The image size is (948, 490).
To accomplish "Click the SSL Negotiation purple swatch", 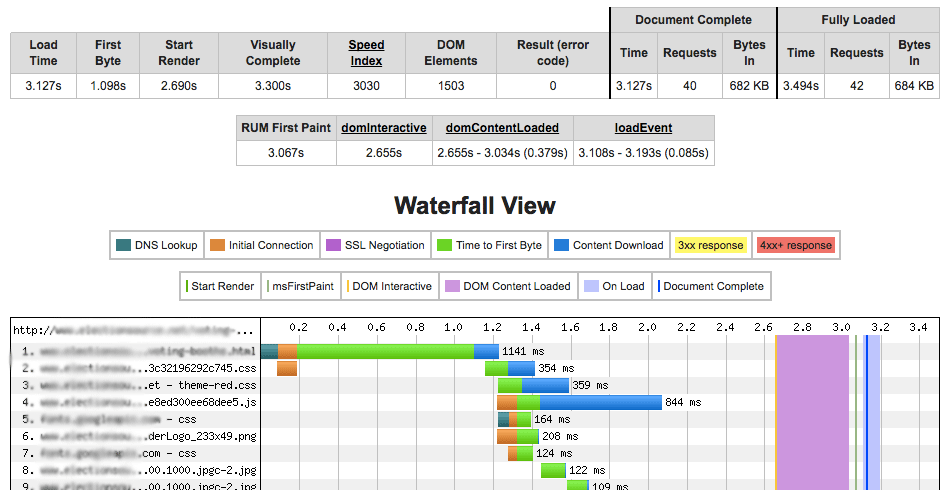I will tap(334, 245).
